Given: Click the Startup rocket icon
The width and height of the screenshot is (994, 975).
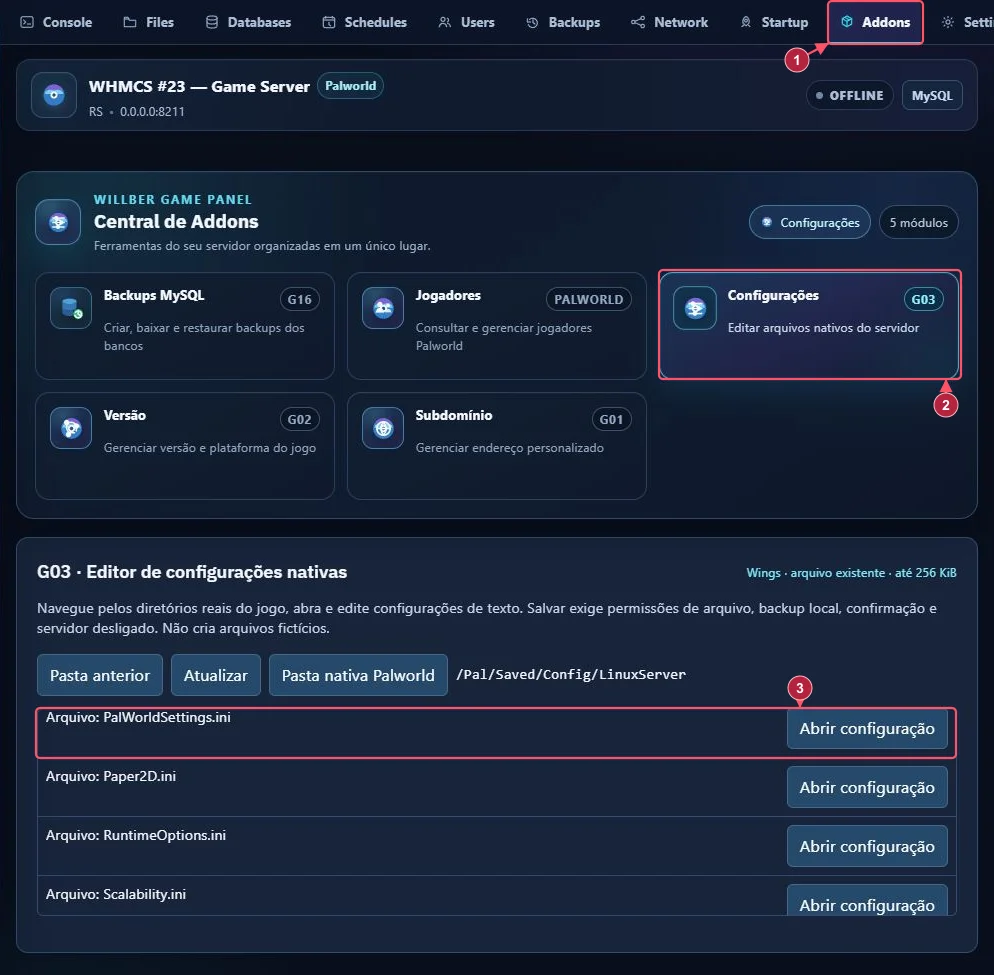Looking at the screenshot, I should point(746,22).
